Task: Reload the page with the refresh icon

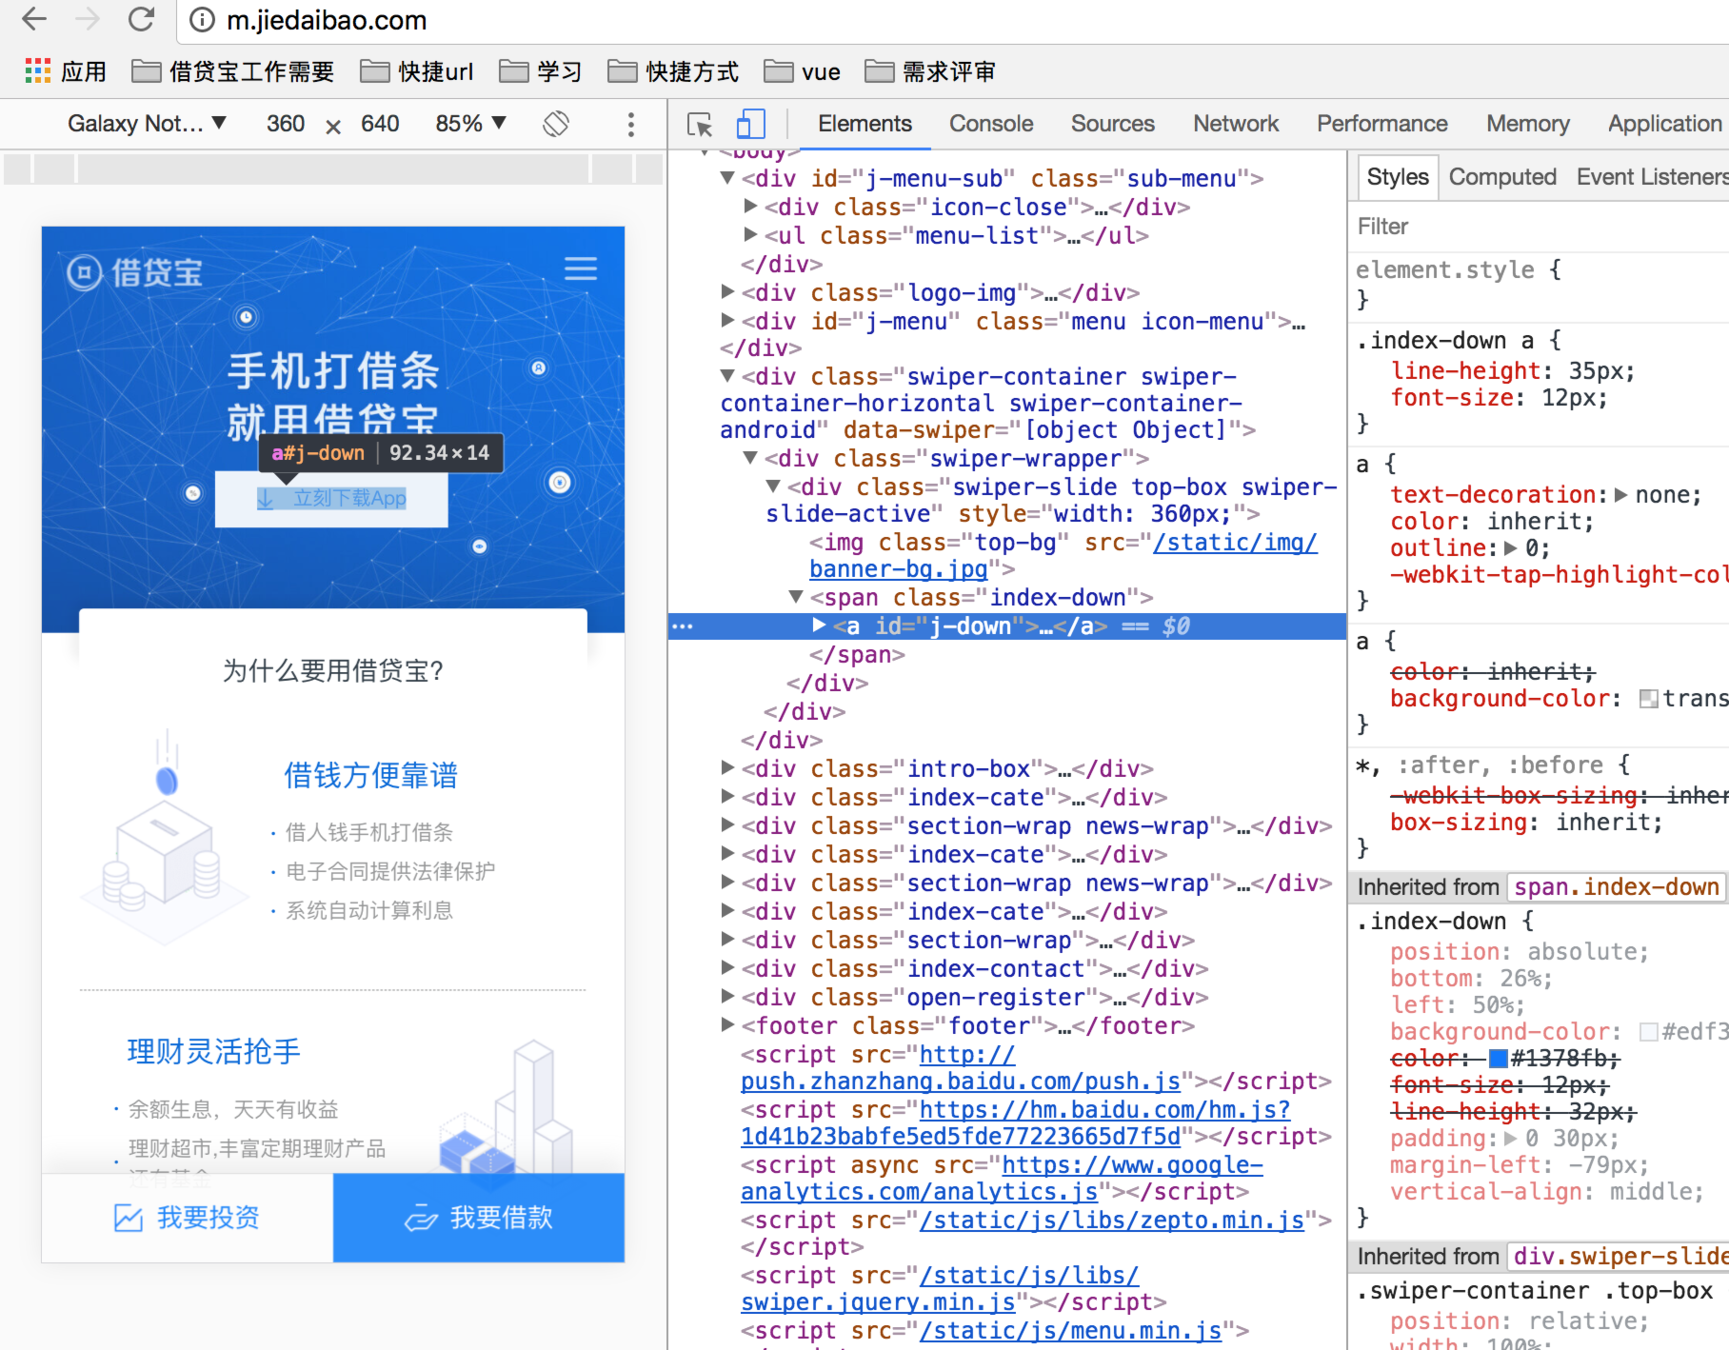Action: (141, 19)
